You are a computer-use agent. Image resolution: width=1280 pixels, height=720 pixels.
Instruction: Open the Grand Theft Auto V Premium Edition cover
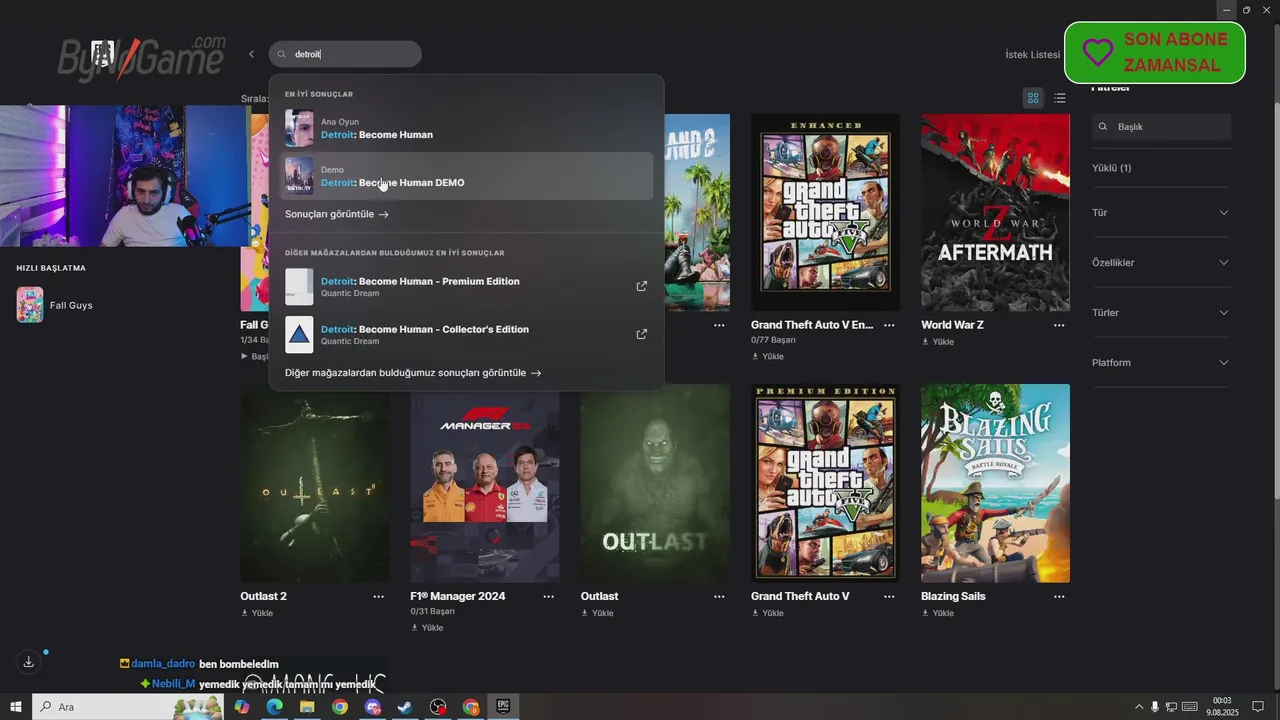825,483
